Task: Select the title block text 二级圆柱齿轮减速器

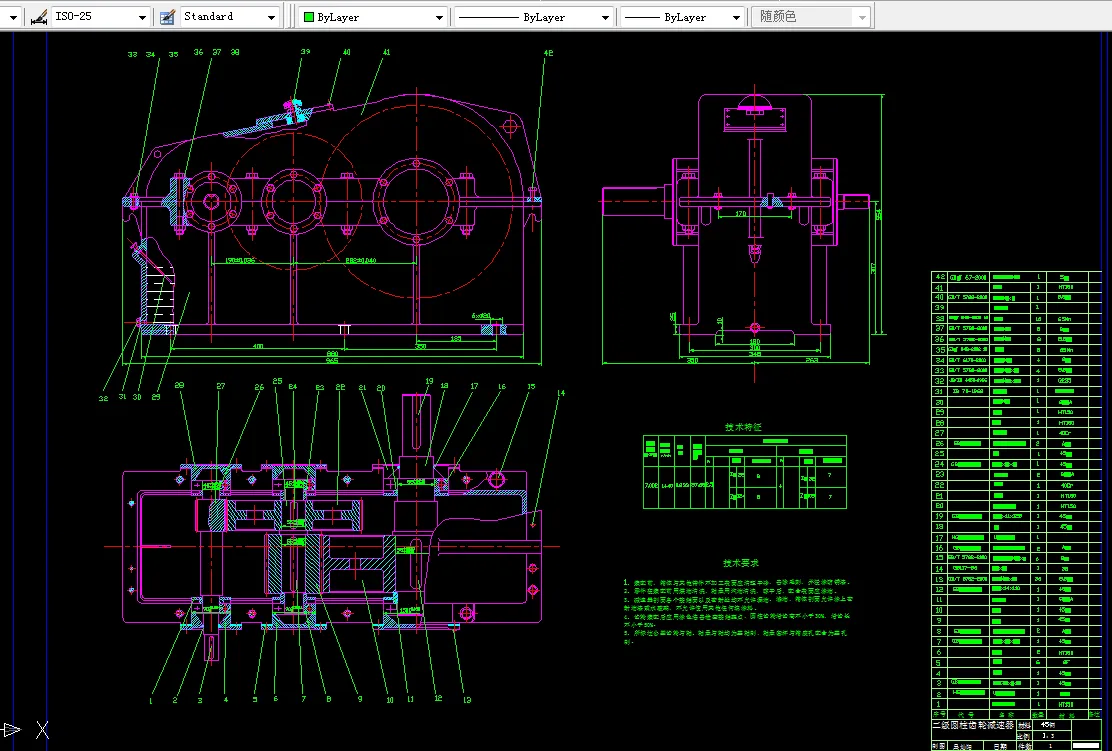Action: 972,725
